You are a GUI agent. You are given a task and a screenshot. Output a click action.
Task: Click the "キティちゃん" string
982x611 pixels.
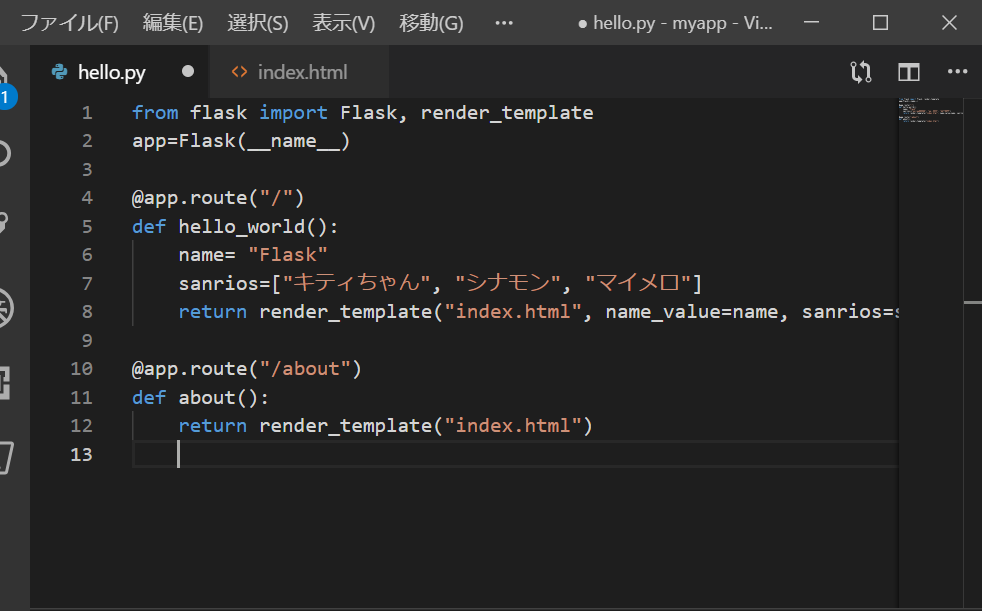click(357, 283)
